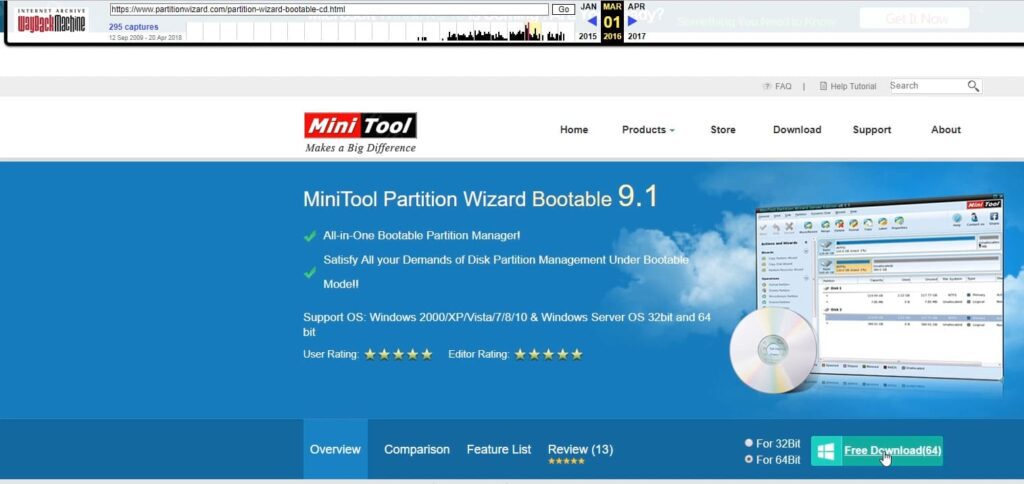Screen dimensions: 1024x484
Task: Click the Get It Now button
Action: [914, 18]
